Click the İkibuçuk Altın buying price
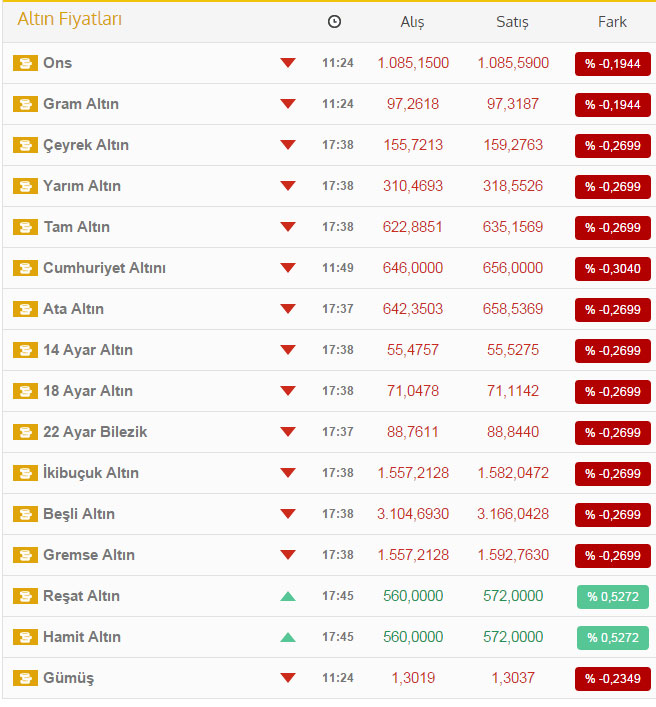The width and height of the screenshot is (656, 707). pos(413,473)
